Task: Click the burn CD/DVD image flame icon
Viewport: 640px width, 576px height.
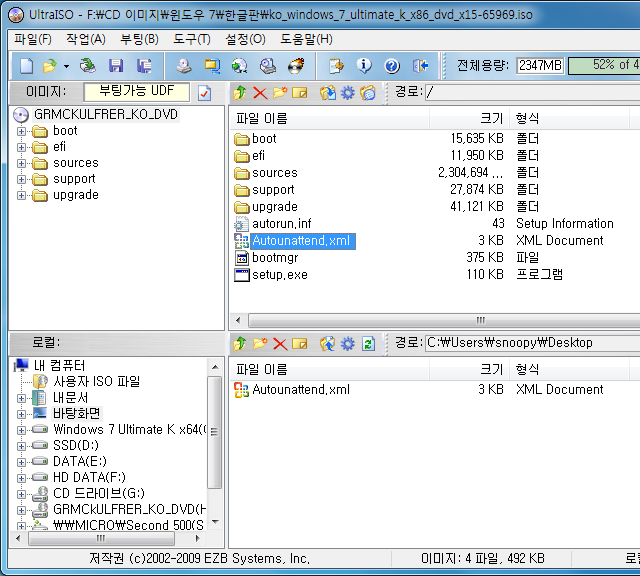Action: click(296, 65)
